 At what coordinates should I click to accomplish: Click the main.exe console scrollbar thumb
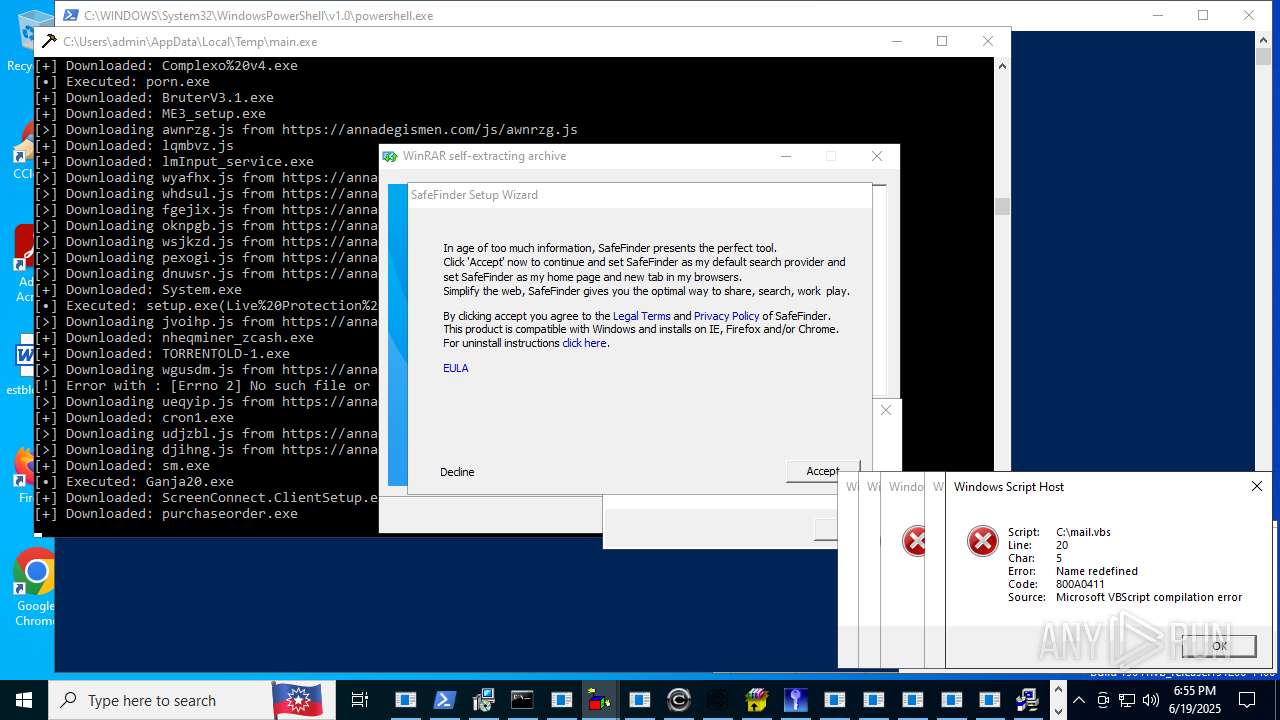[x=1002, y=206]
